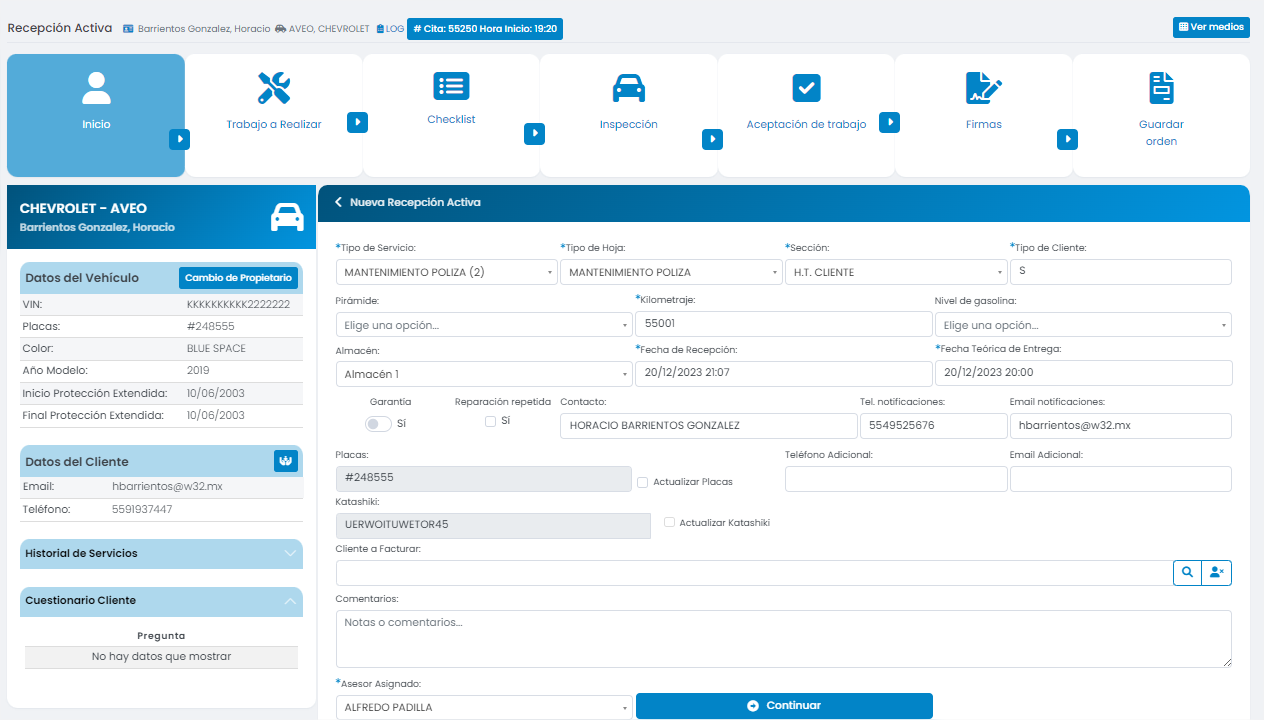Click the arrow button on the Aceptación de trabajo step
The width and height of the screenshot is (1264, 720).
tap(889, 122)
